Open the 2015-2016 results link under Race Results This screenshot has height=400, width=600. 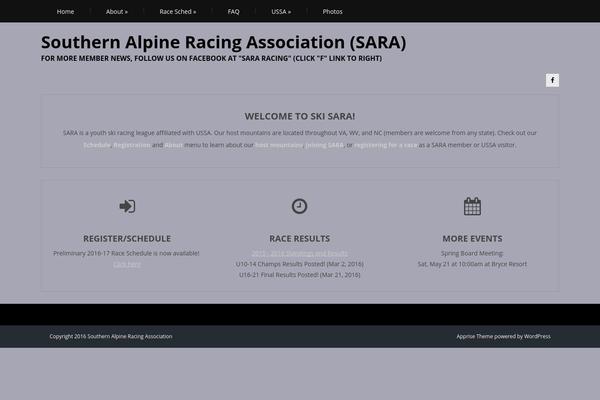(300, 253)
